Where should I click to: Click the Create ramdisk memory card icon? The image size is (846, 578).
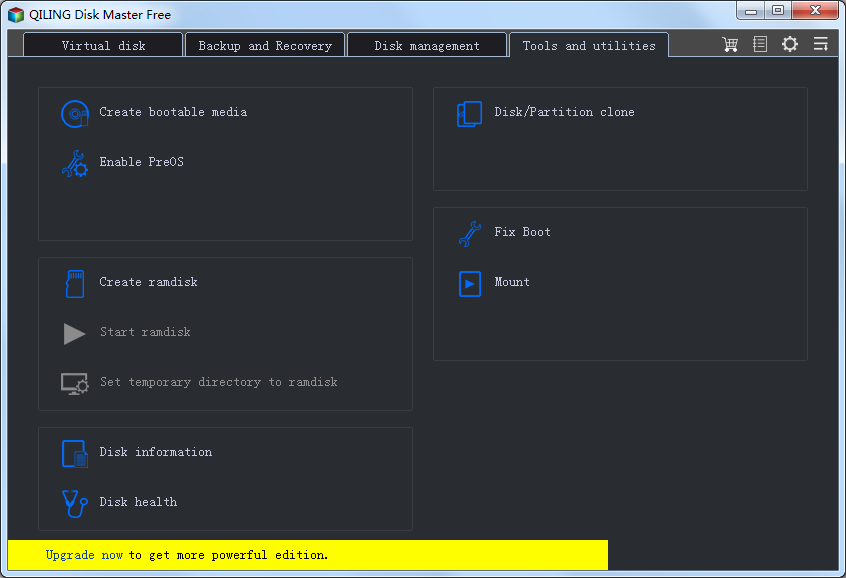coord(74,284)
